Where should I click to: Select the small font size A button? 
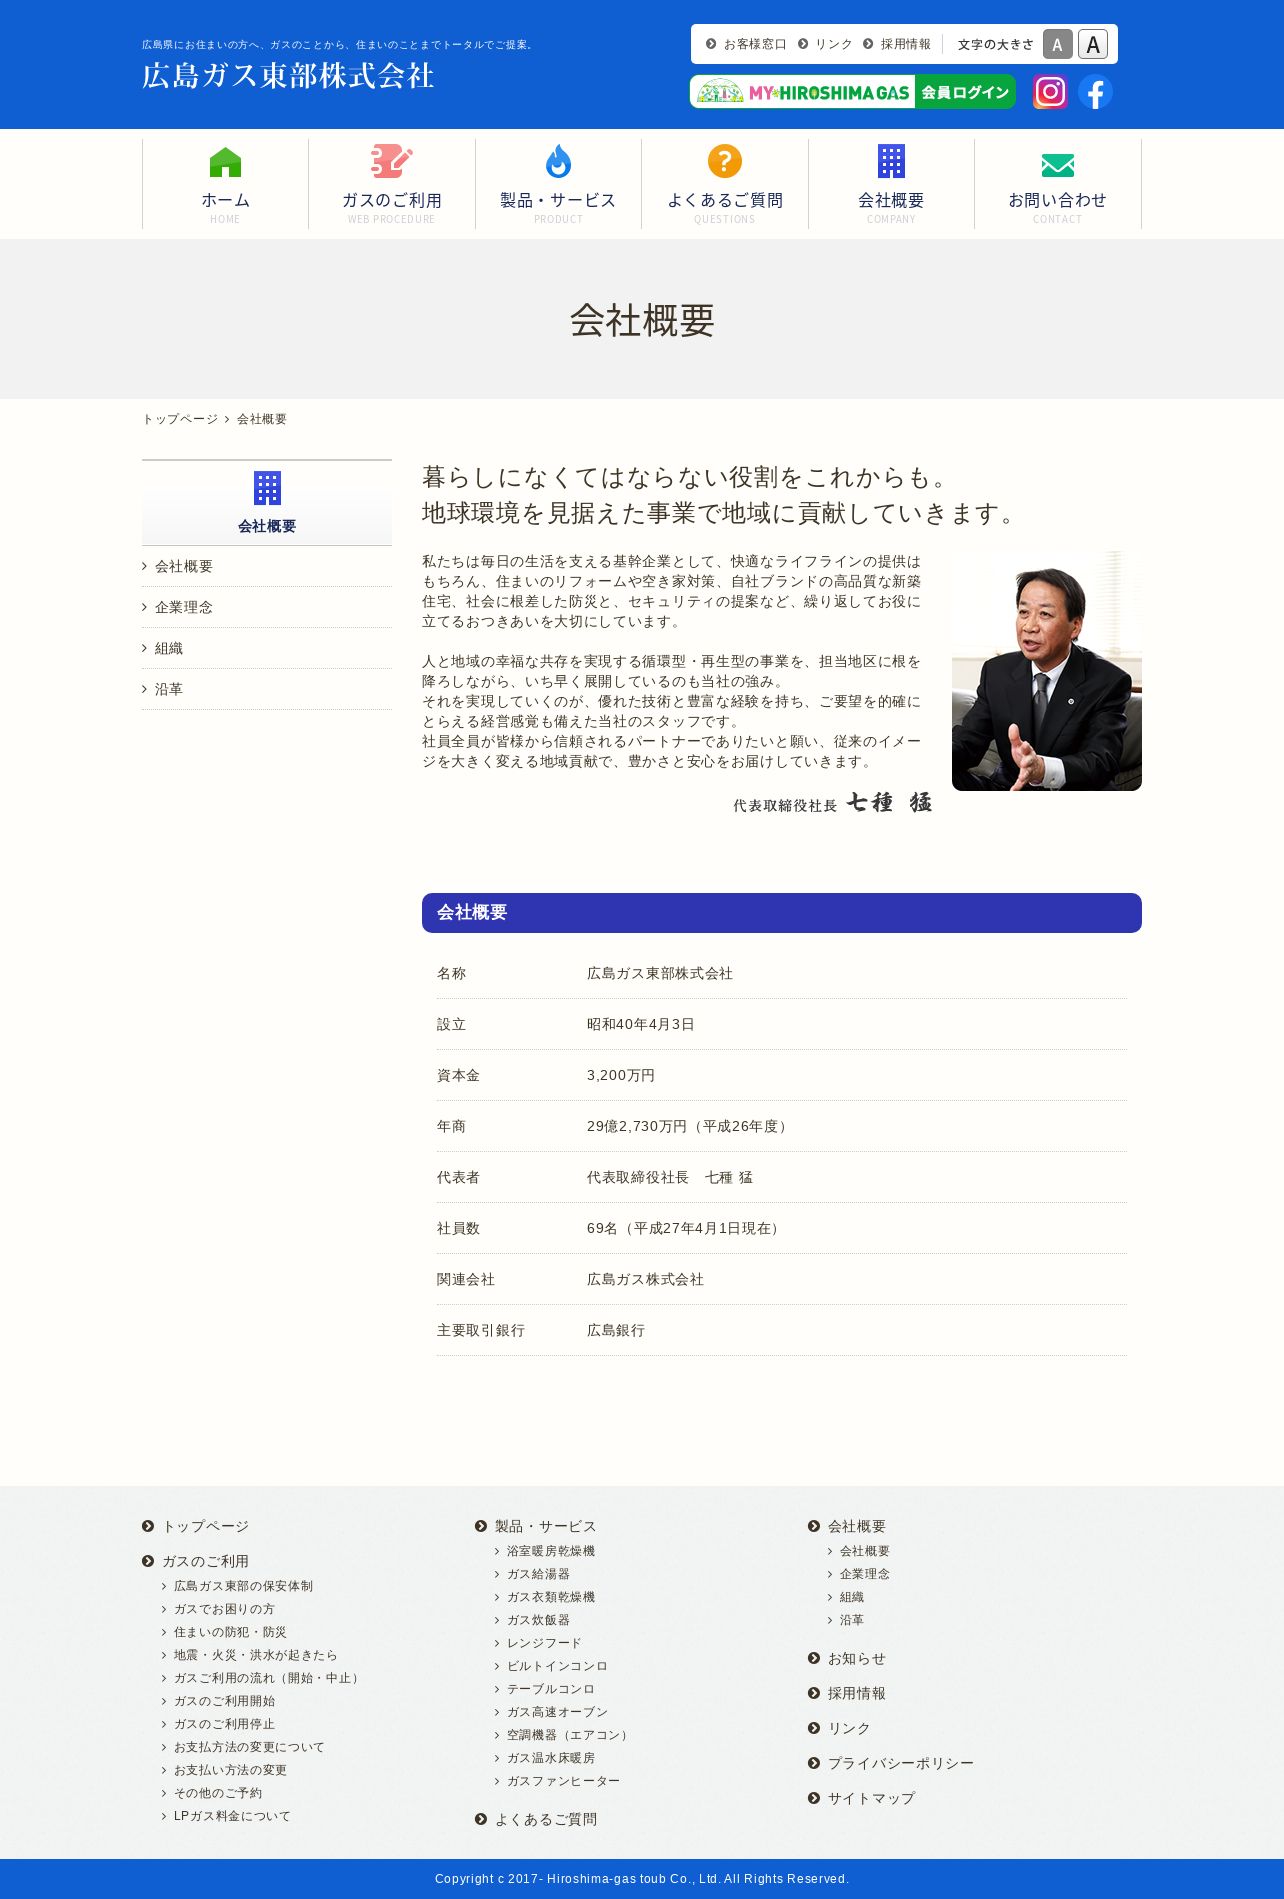pyautogui.click(x=1058, y=44)
